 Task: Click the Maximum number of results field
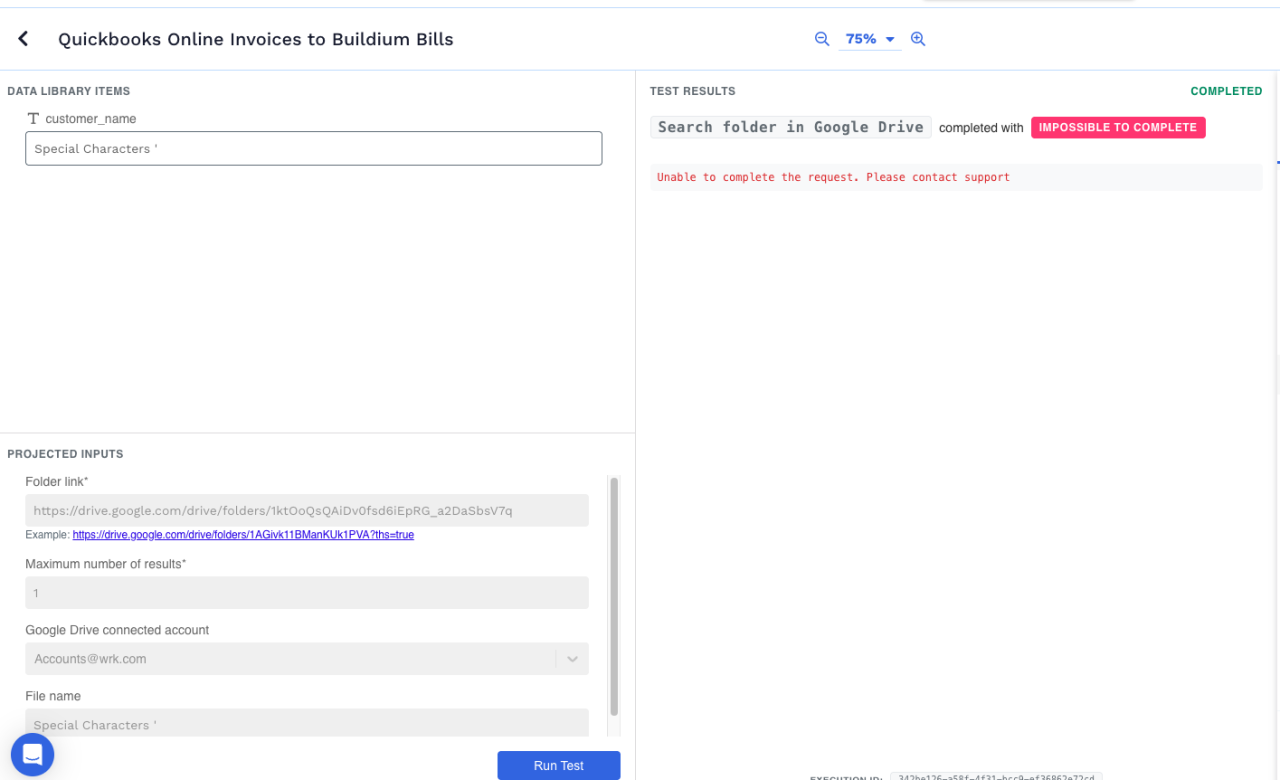pyautogui.click(x=307, y=593)
